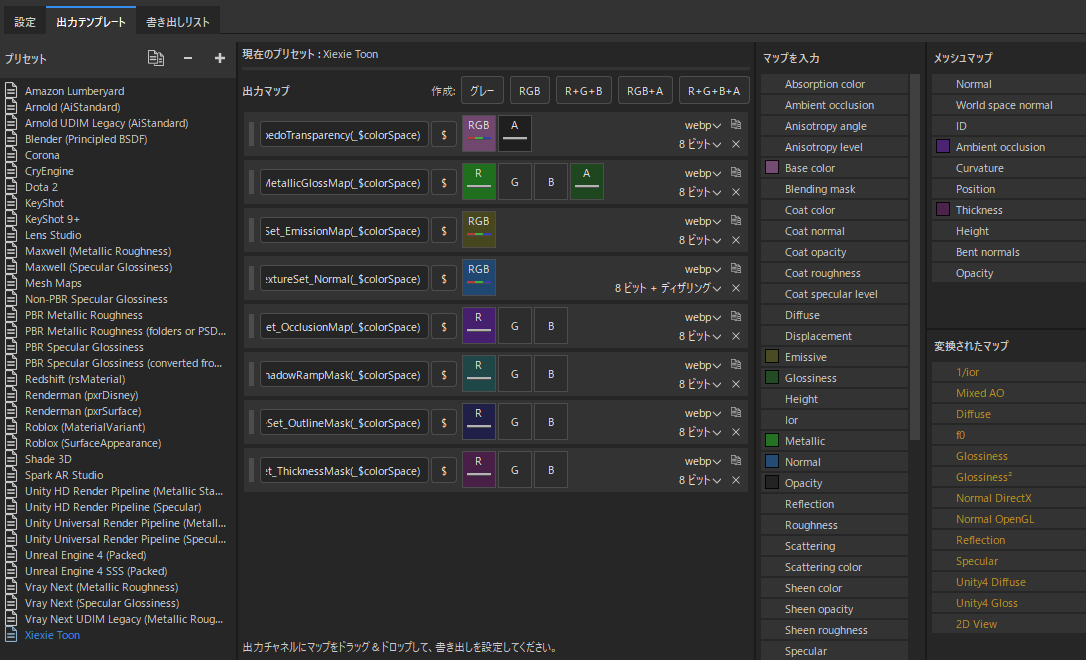This screenshot has height=660, width=1086.
Task: Click the mesh map Thickness swatch
Action: coord(943,209)
